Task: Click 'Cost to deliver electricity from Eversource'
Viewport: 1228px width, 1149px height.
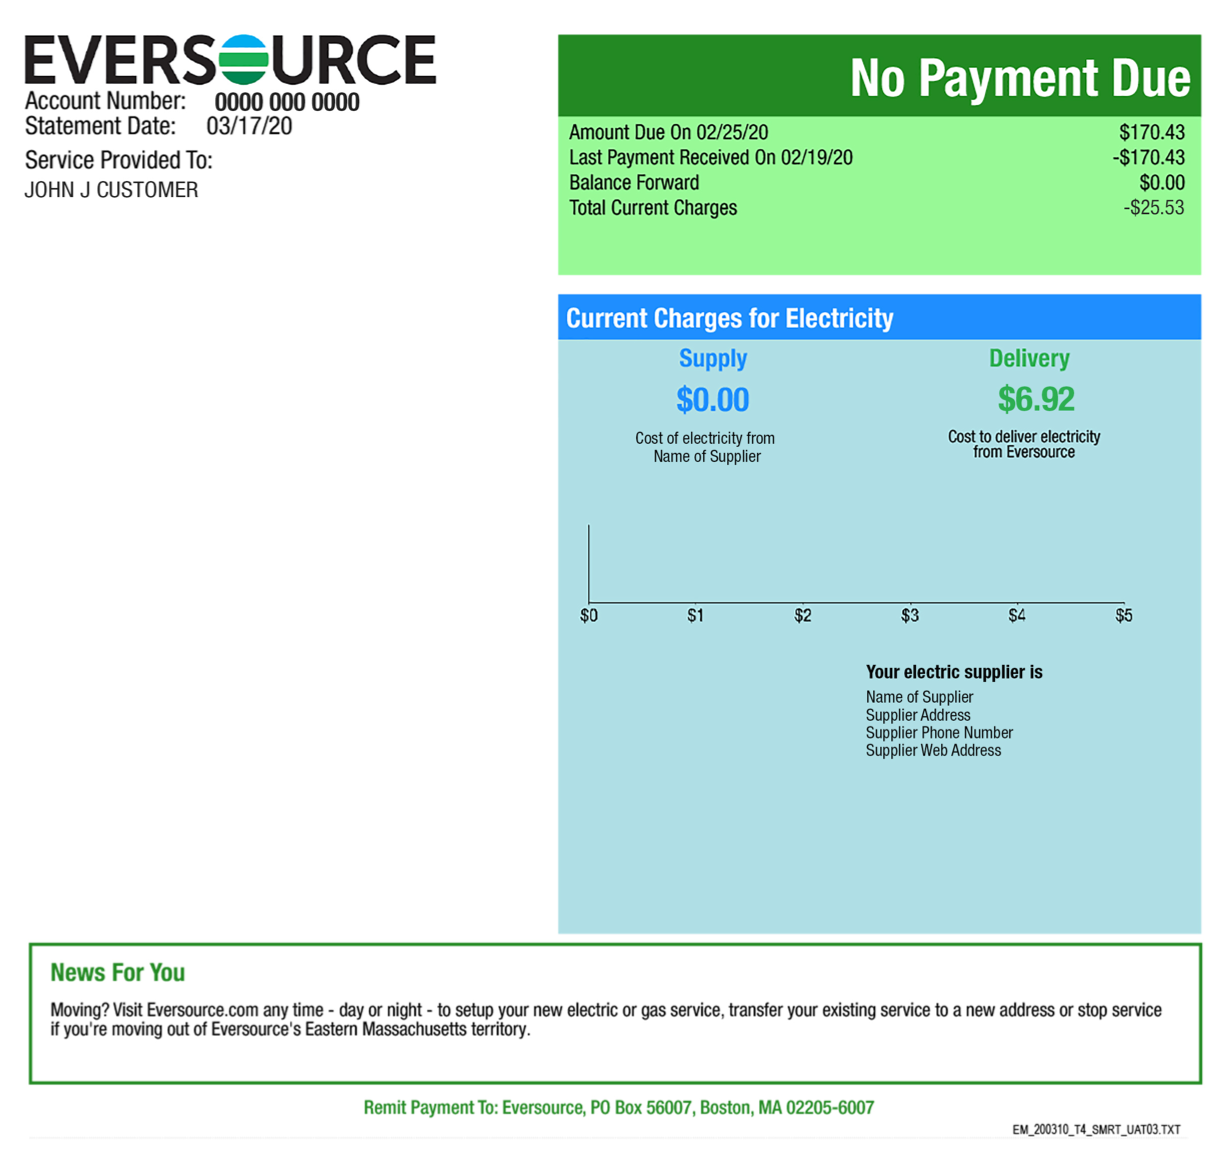Action: tap(1024, 444)
